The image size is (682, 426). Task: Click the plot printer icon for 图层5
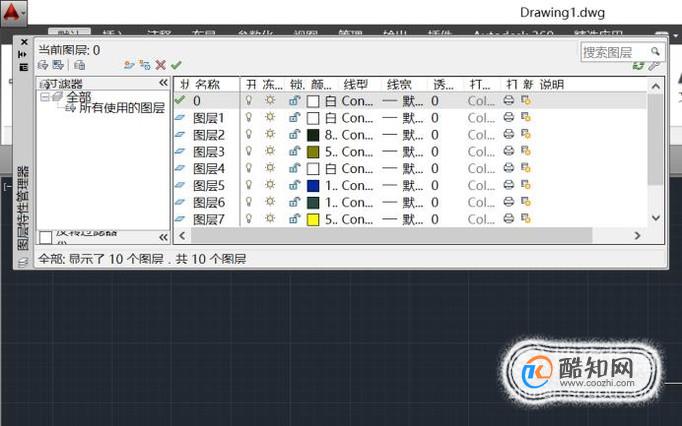pos(508,185)
